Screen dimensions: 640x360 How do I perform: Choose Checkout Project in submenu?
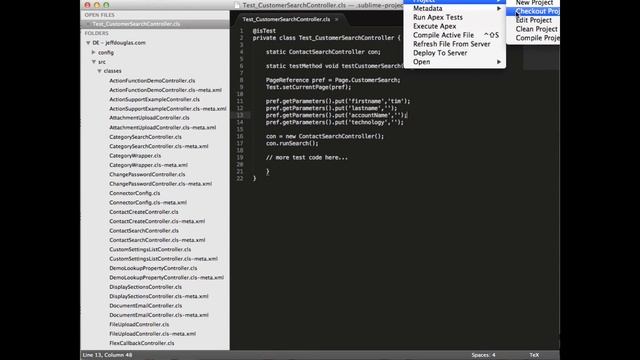click(533, 11)
